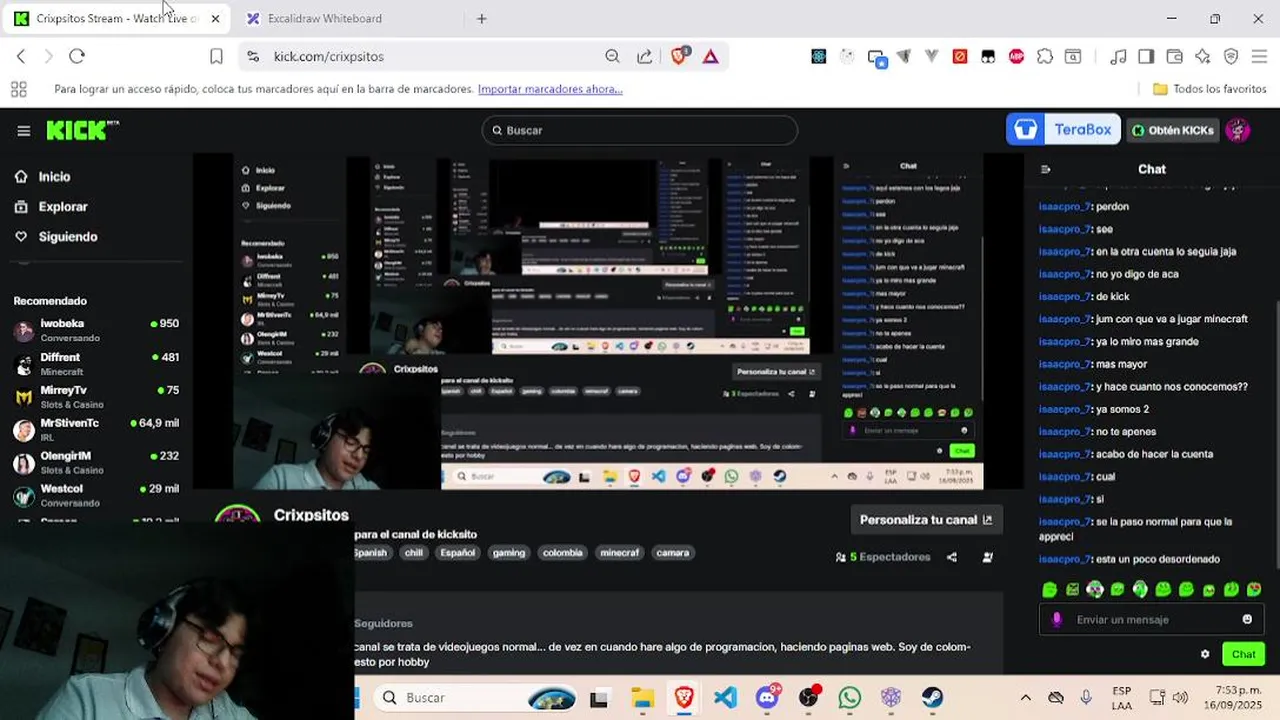Screen dimensions: 1280x720
Task: Click the KICK logo
Action: [x=82, y=130]
